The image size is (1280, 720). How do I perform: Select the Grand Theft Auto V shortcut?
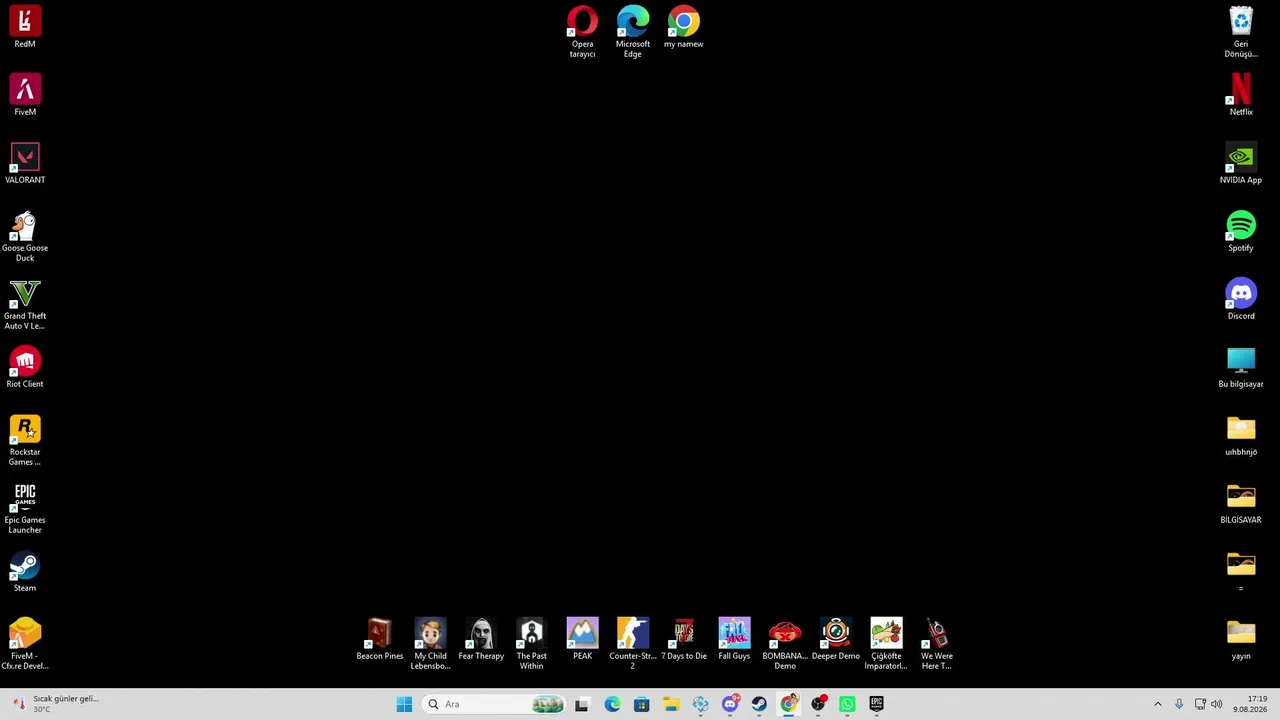(x=25, y=304)
